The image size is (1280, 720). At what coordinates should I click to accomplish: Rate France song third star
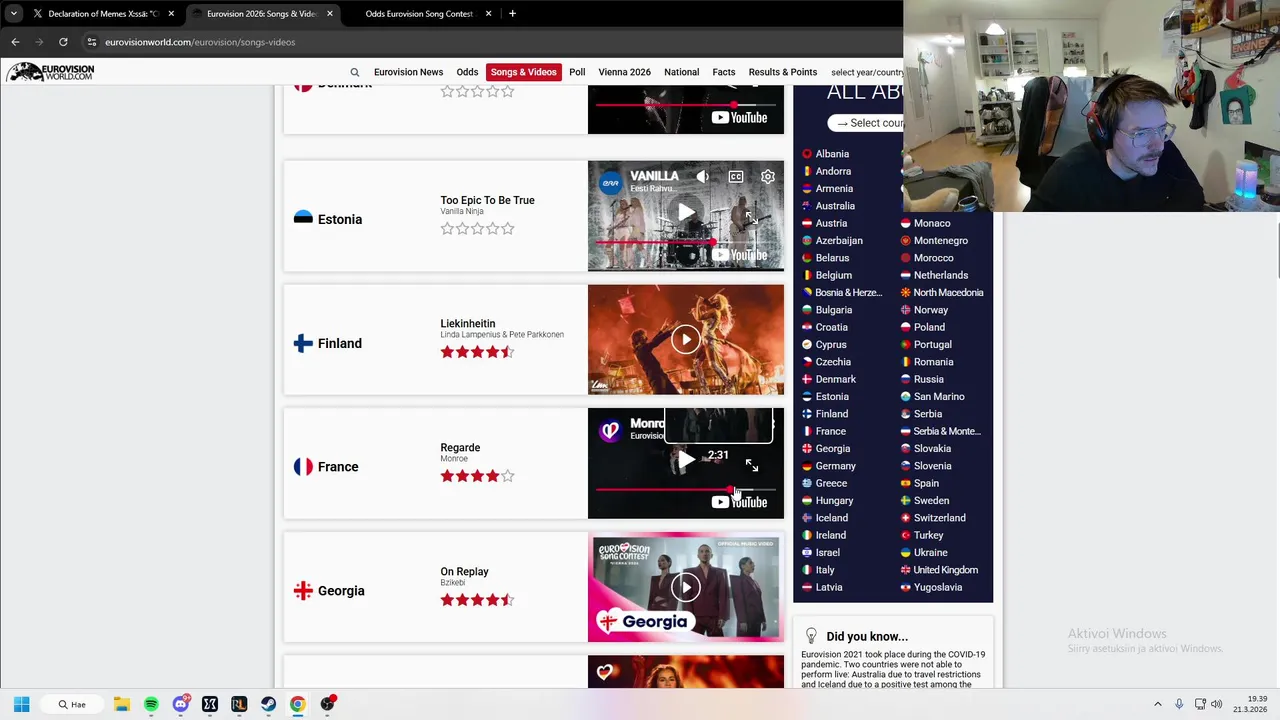click(477, 476)
